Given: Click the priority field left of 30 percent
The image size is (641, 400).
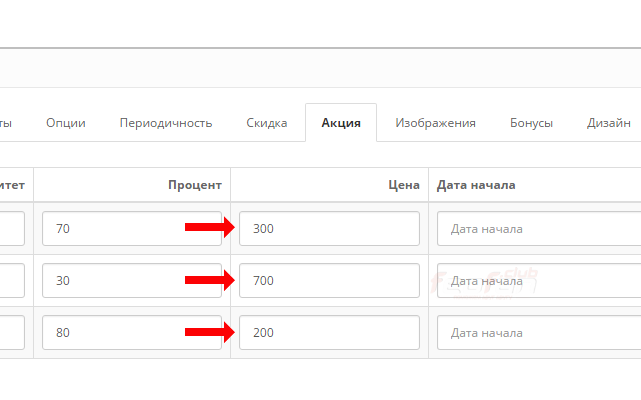Looking at the screenshot, I should coord(12,281).
